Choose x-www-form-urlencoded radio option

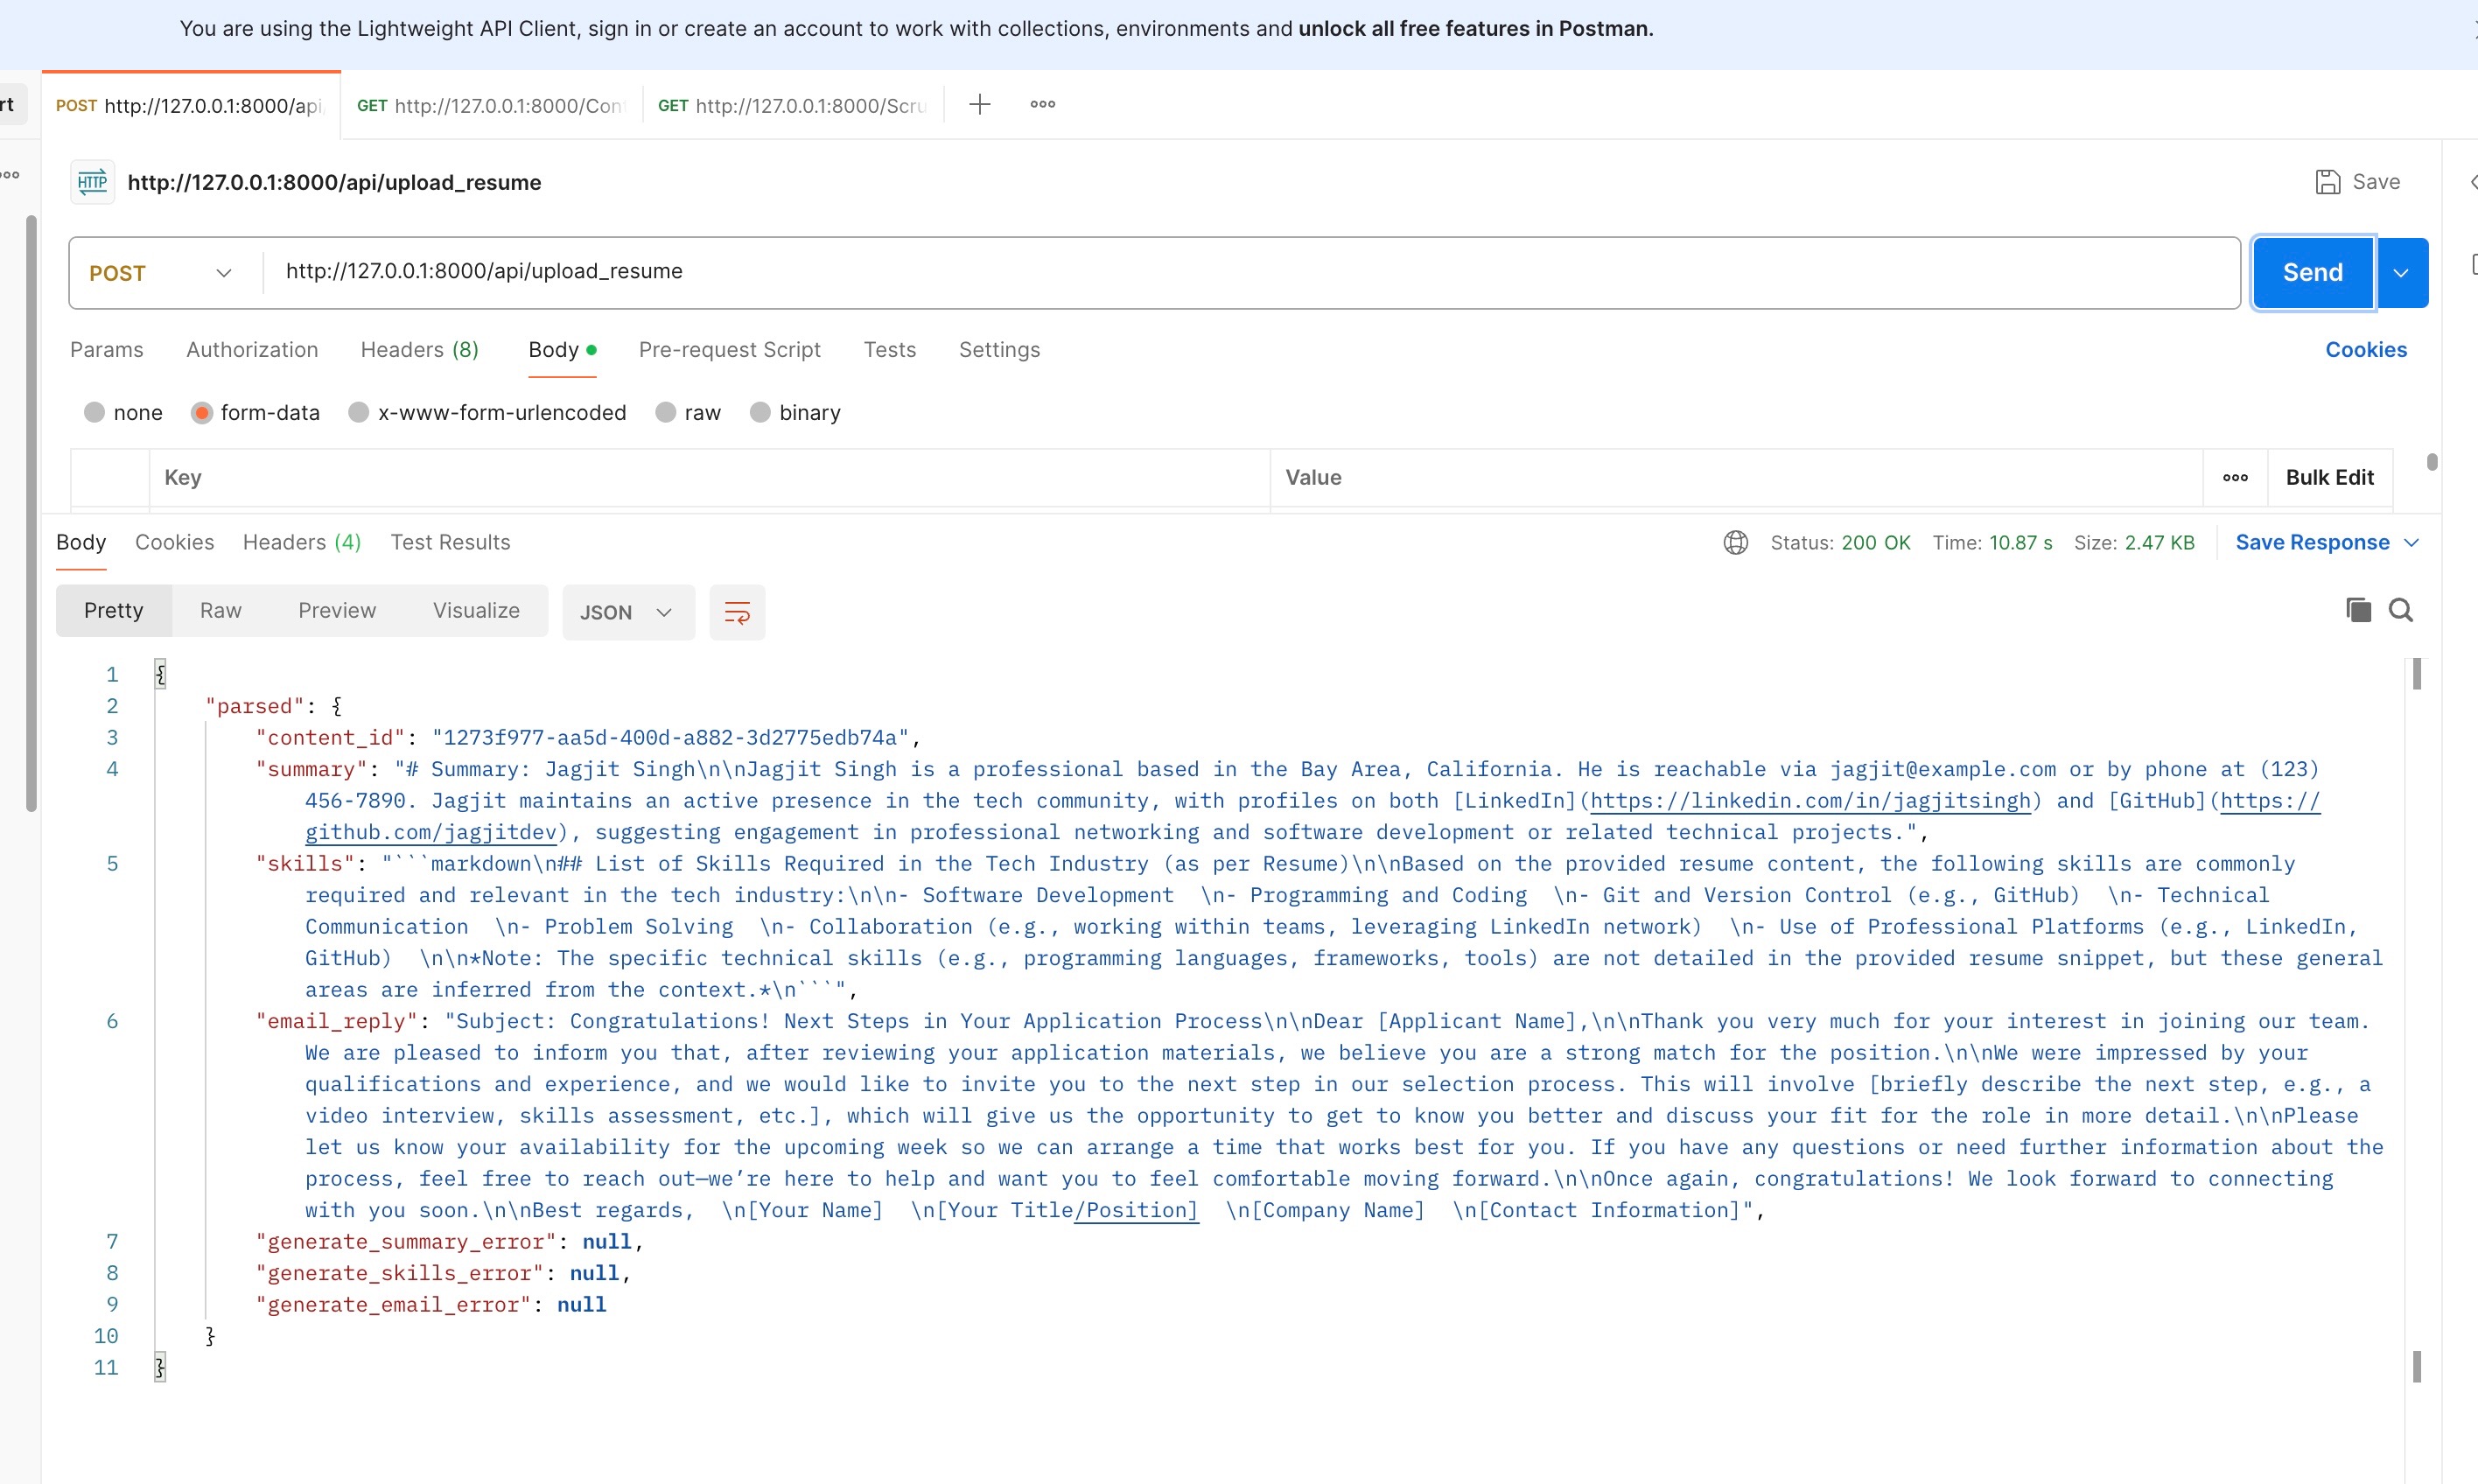(x=359, y=412)
